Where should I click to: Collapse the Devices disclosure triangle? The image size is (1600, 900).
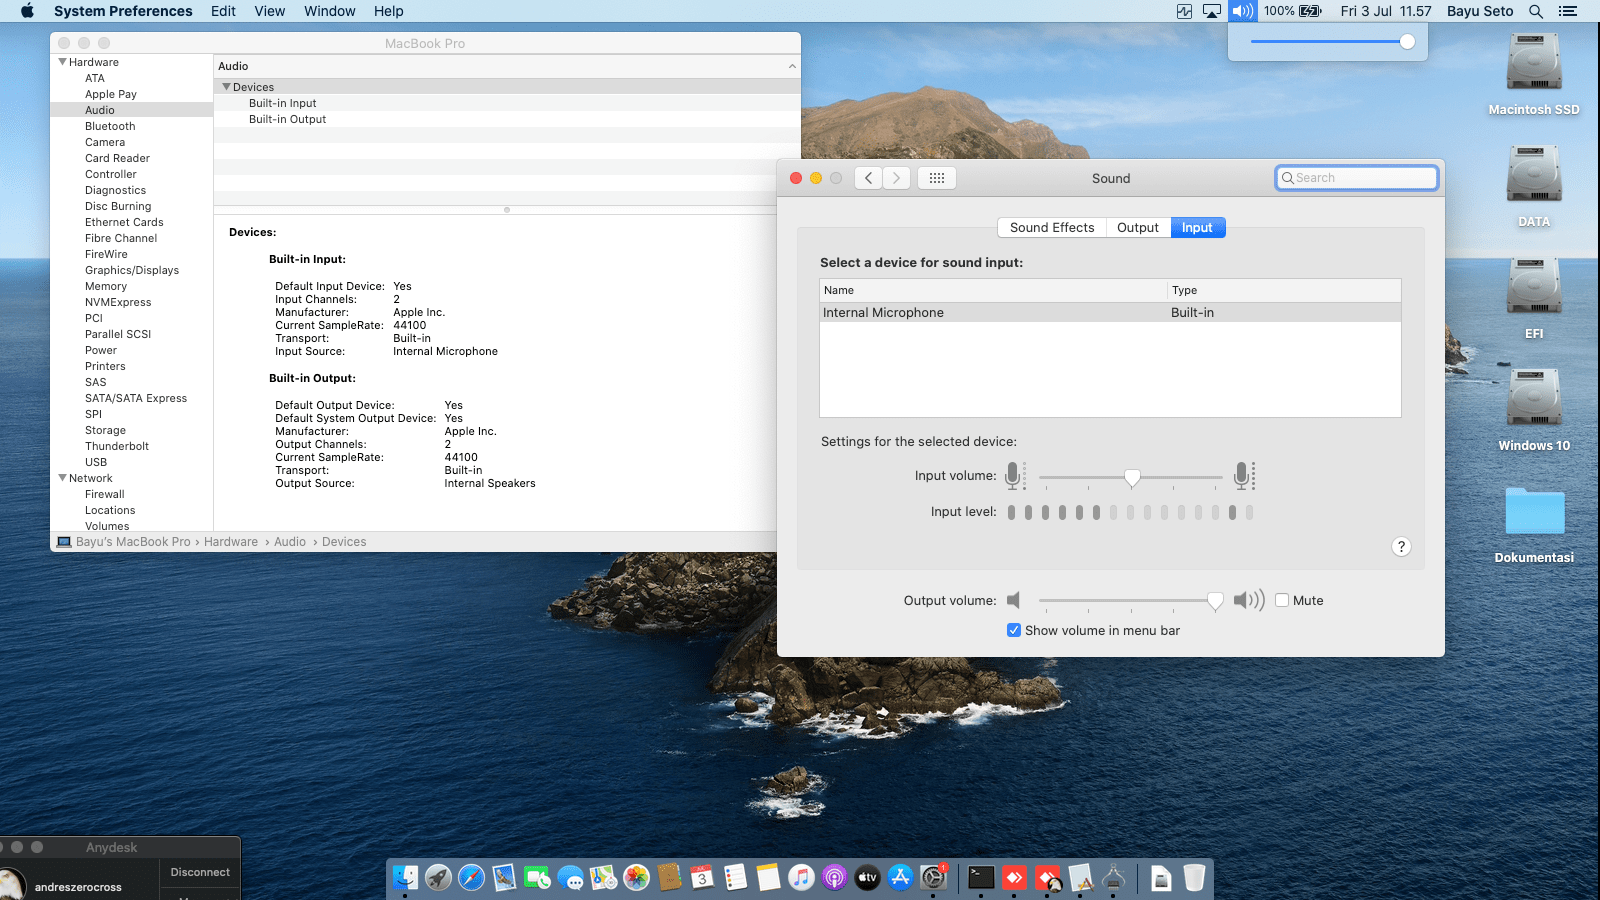point(226,87)
